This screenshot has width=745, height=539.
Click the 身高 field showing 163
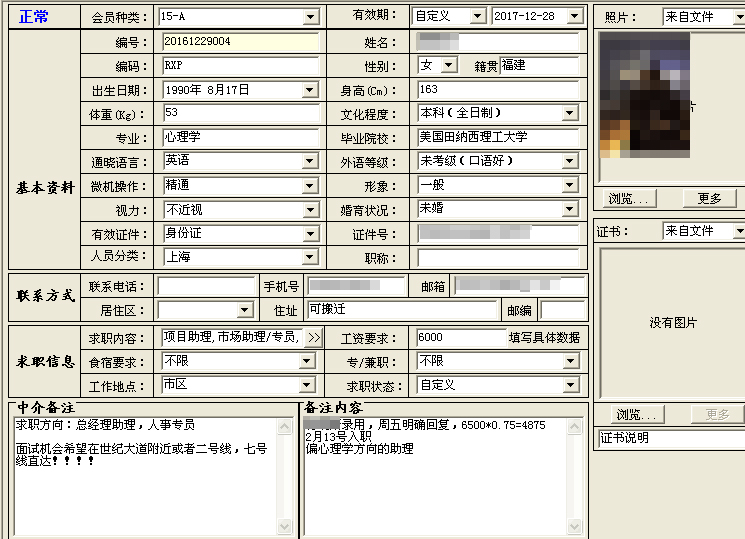pyautogui.click(x=498, y=90)
